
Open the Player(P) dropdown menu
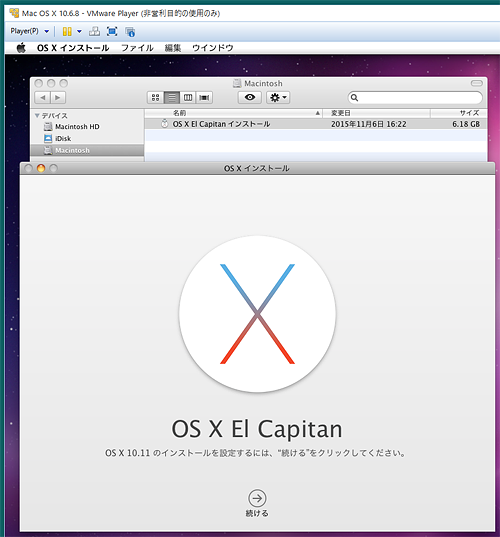pyautogui.click(x=30, y=31)
